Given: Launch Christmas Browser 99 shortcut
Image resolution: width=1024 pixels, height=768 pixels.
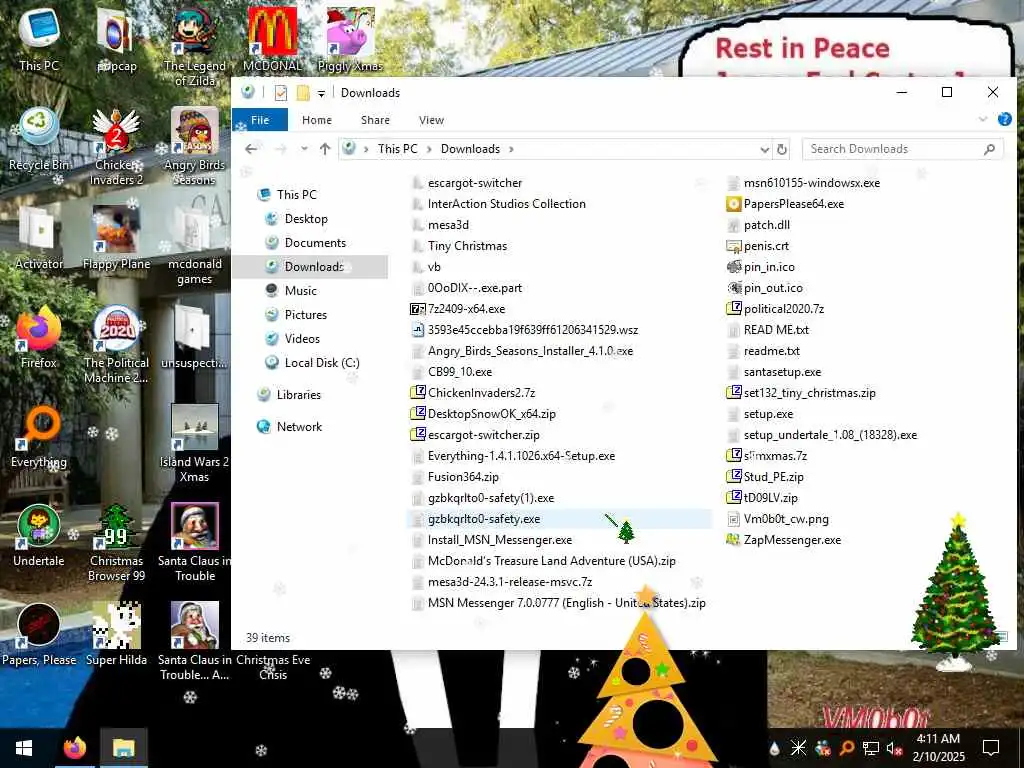Looking at the screenshot, I should (x=116, y=543).
